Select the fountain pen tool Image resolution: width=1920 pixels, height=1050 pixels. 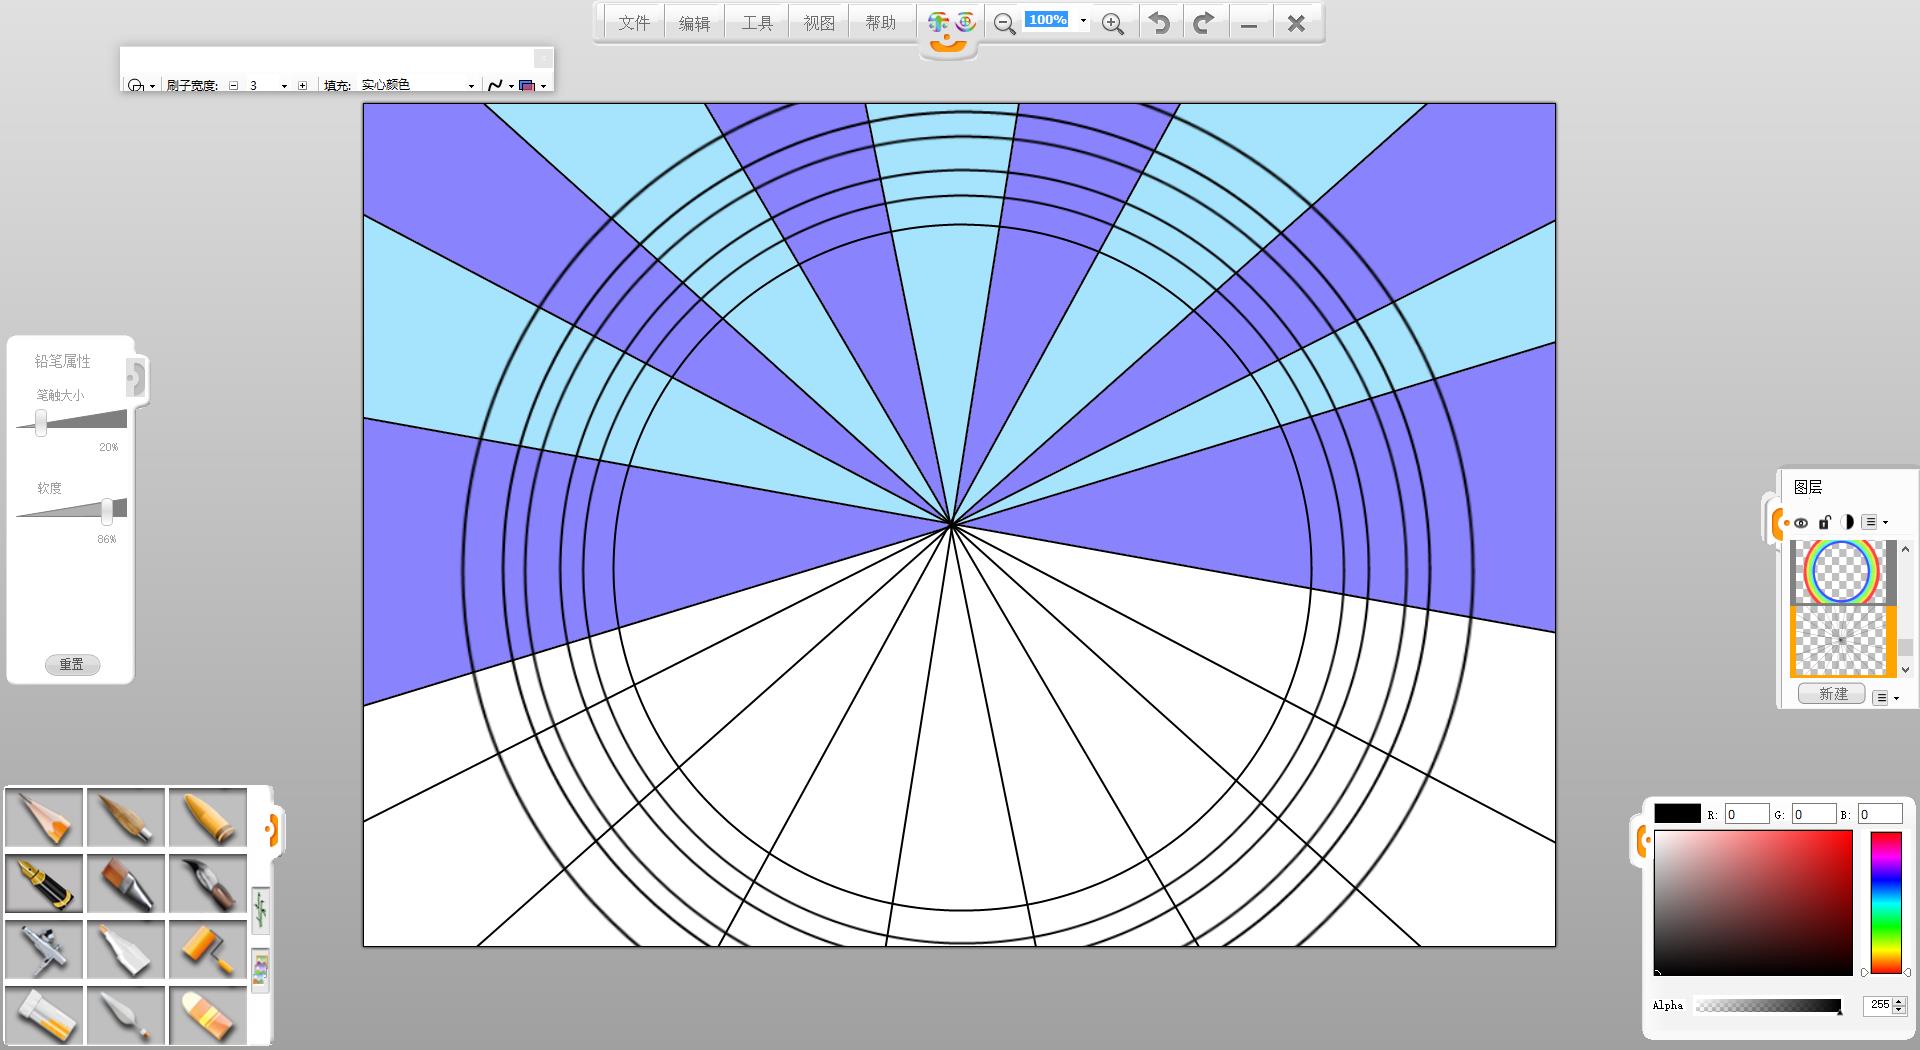[44, 883]
